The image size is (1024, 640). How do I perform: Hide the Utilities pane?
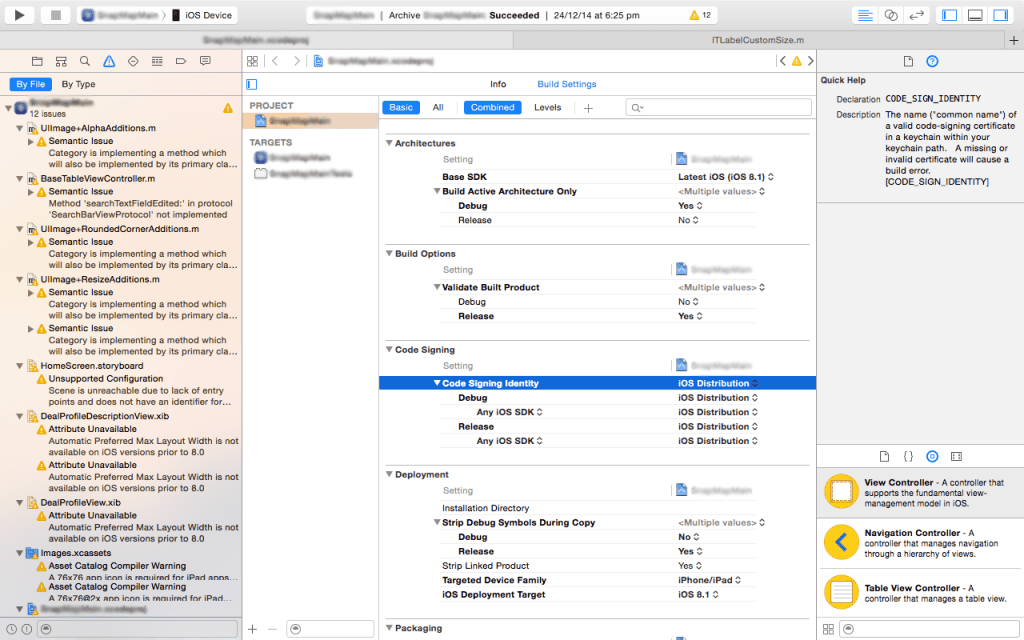(x=1000, y=15)
